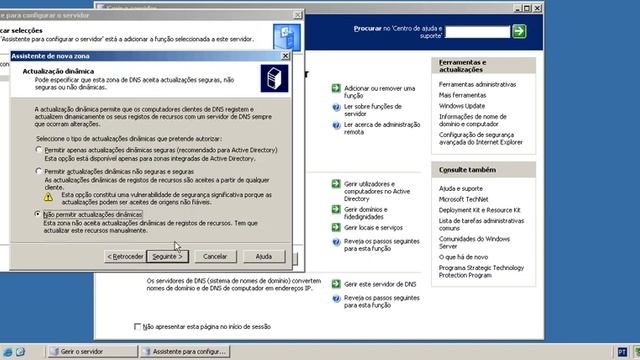
Task: Click green arrow beside Adicionar ou remover uma função
Action: point(336,88)
